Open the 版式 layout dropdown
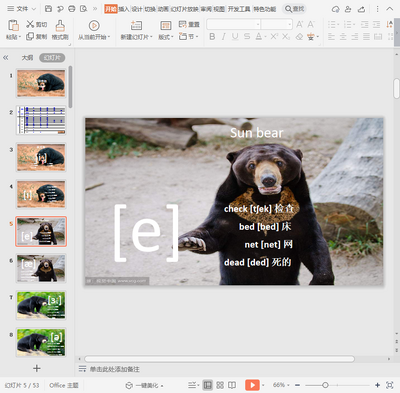This screenshot has width=400, height=393. [x=166, y=30]
